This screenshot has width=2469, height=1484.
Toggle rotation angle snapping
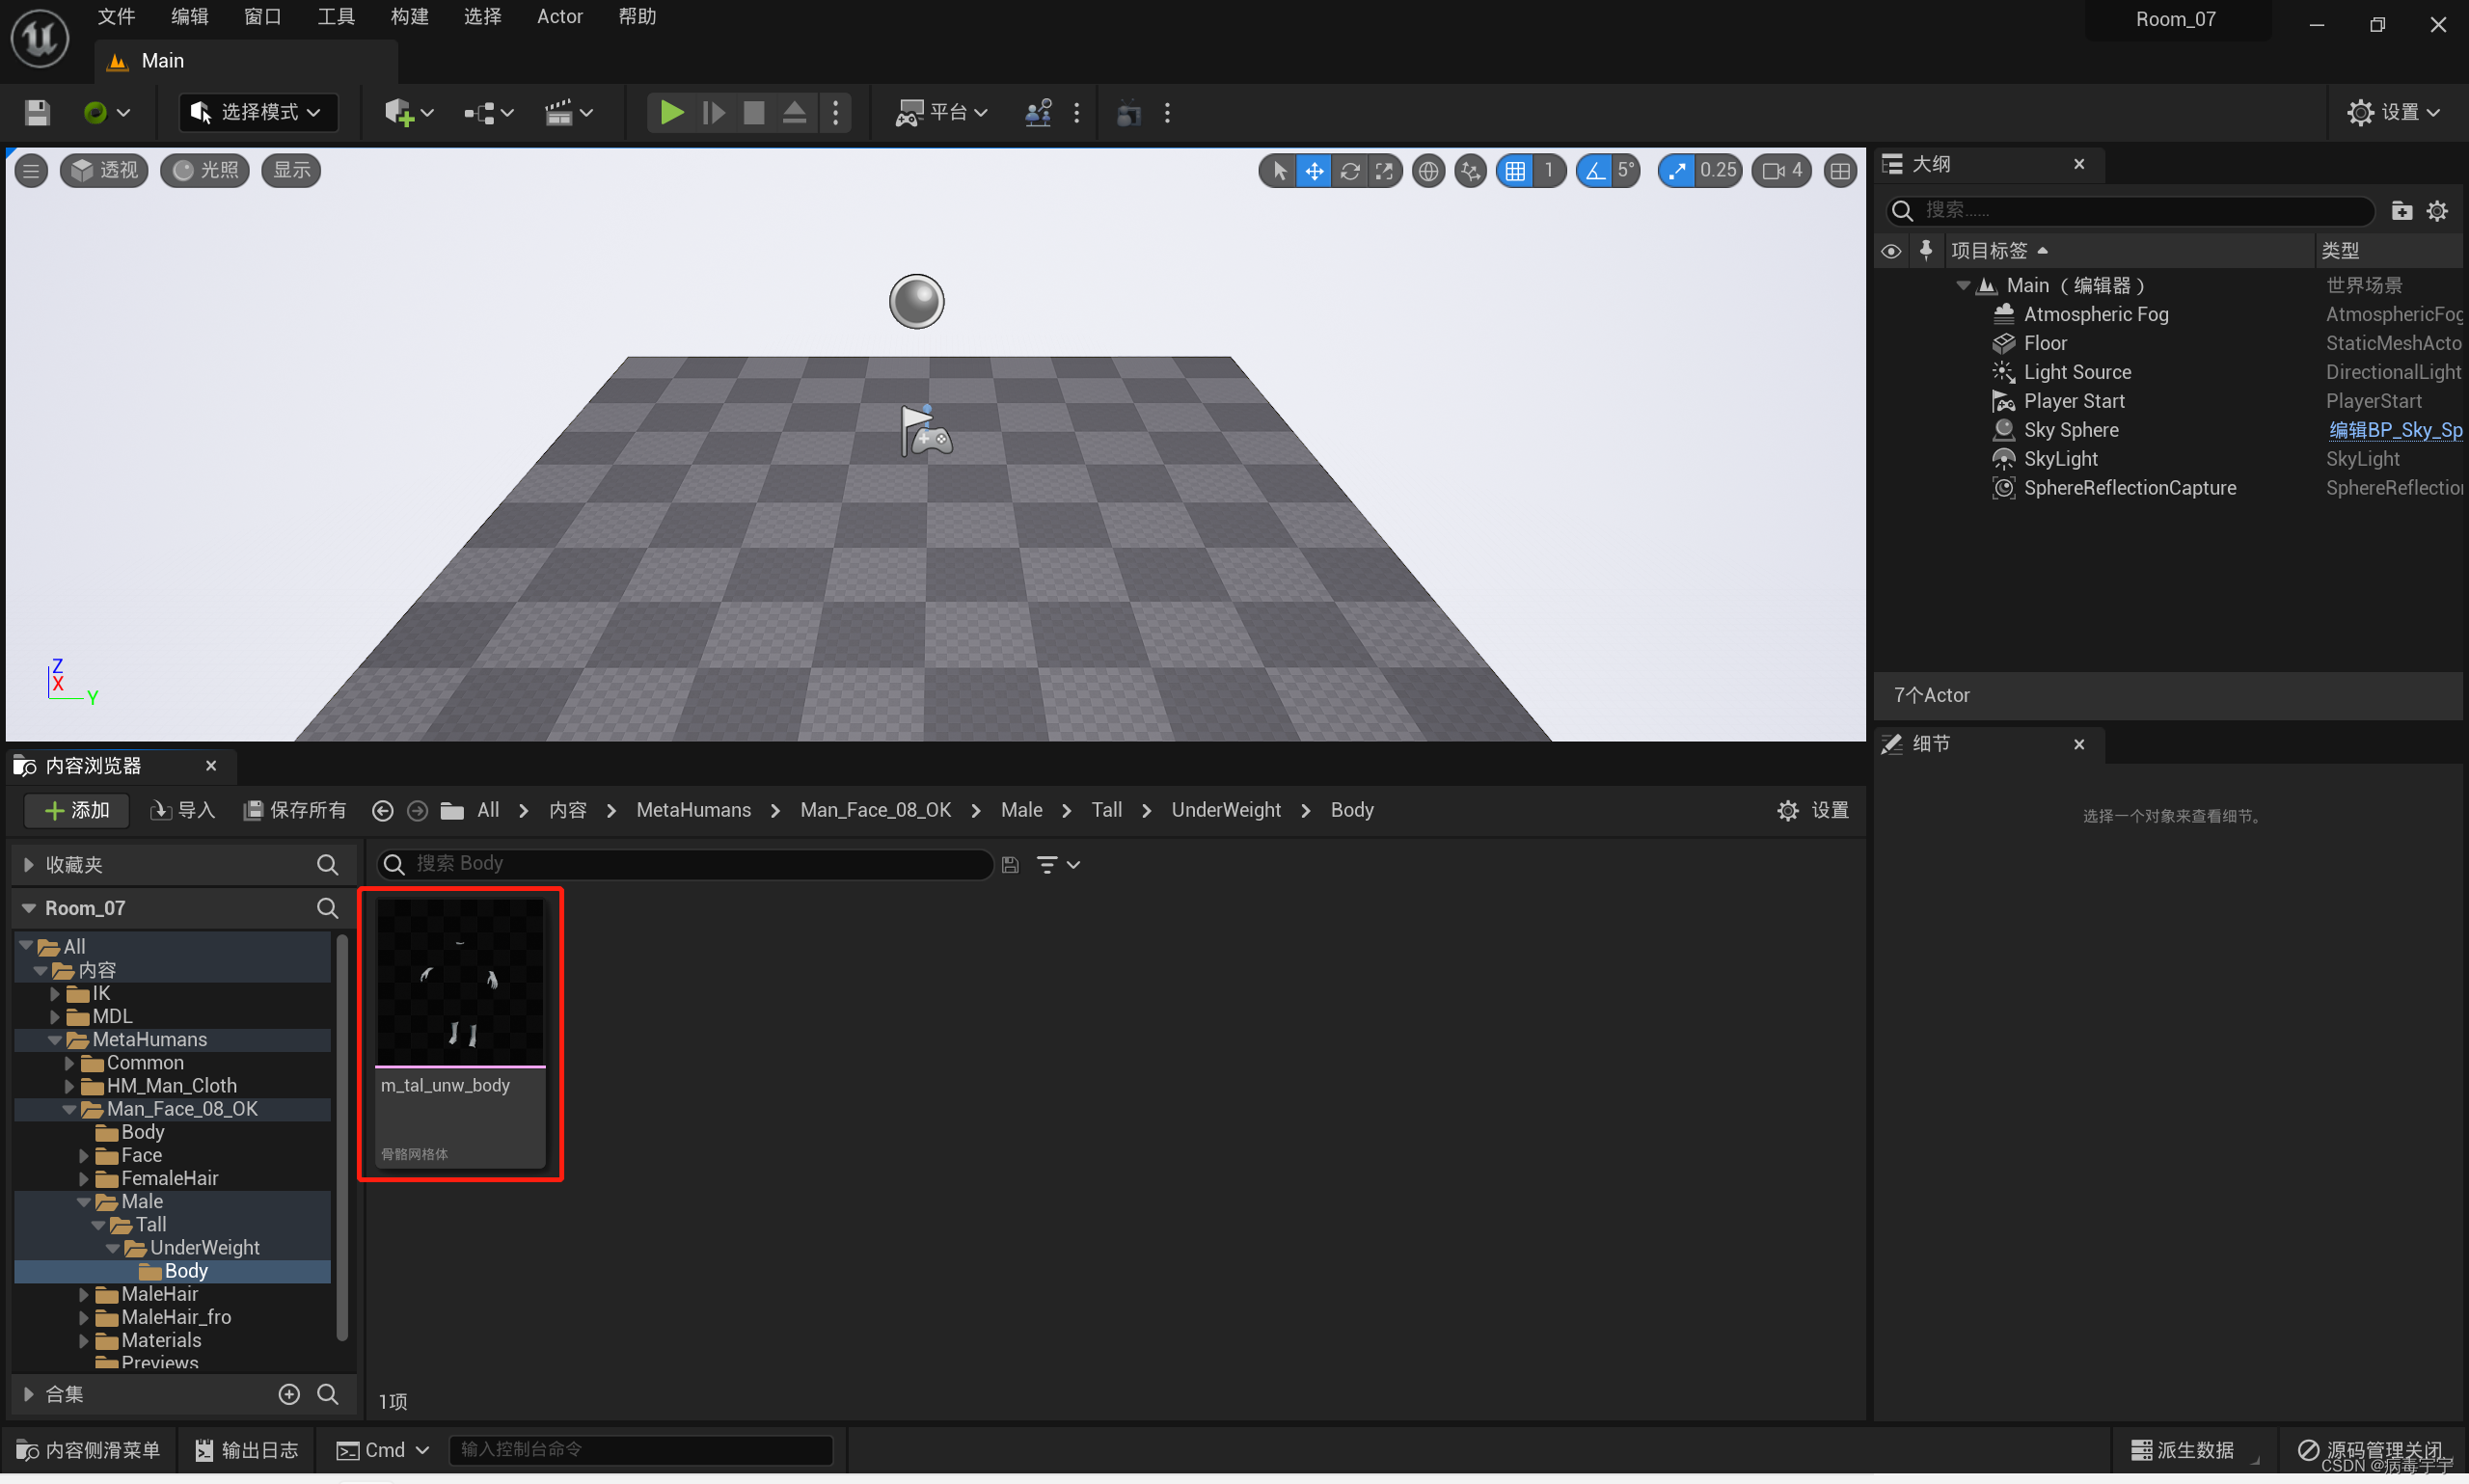click(1594, 171)
